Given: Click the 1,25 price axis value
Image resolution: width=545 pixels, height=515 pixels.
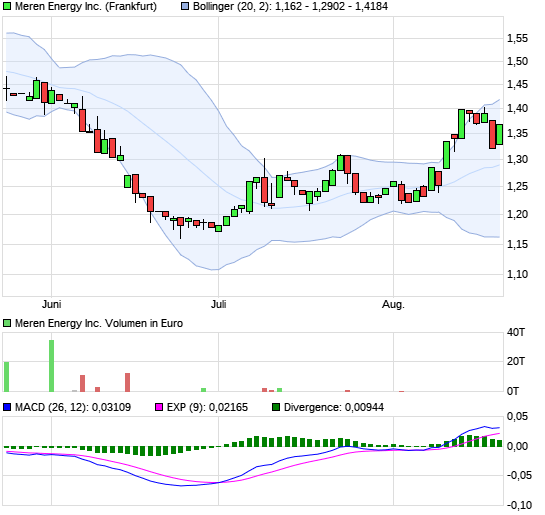Looking at the screenshot, I should (517, 187).
